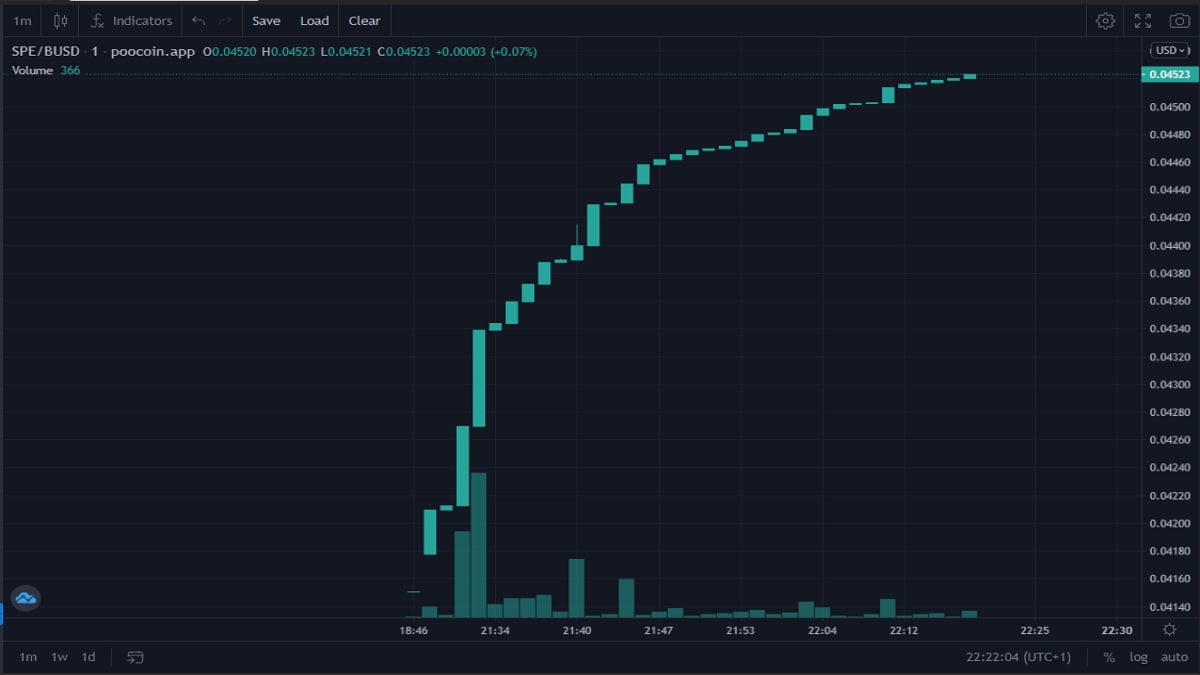Click Load in the chart toolbar
This screenshot has height=675, width=1200.
[314, 20]
